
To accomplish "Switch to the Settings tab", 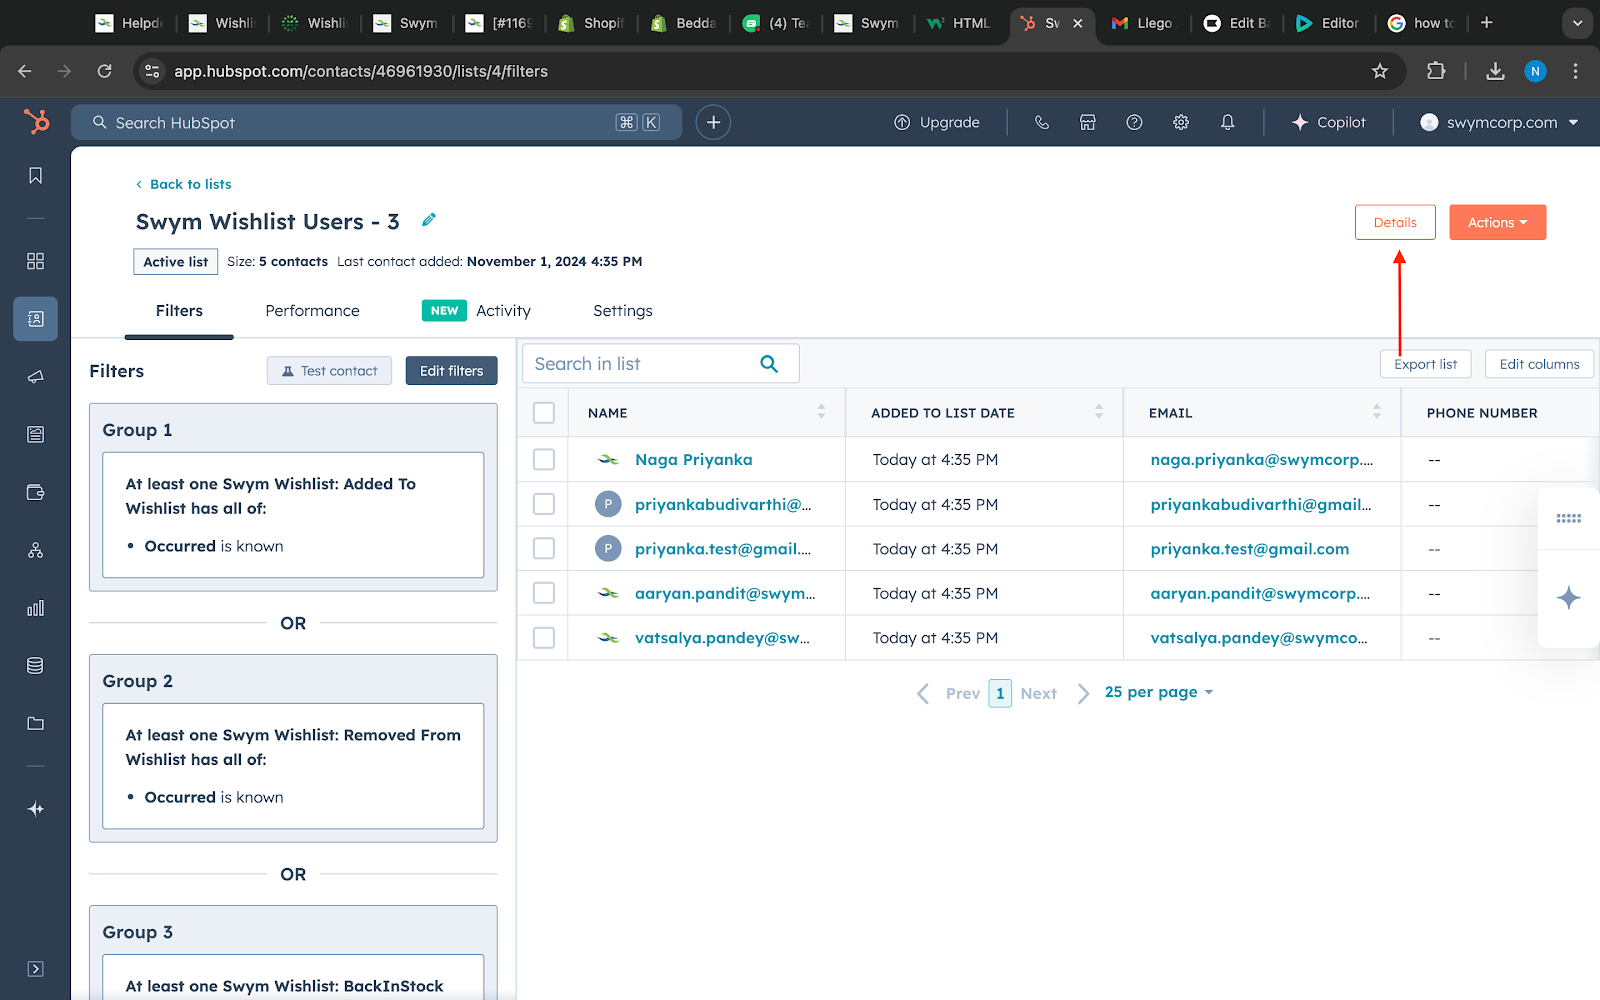I will (x=622, y=311).
